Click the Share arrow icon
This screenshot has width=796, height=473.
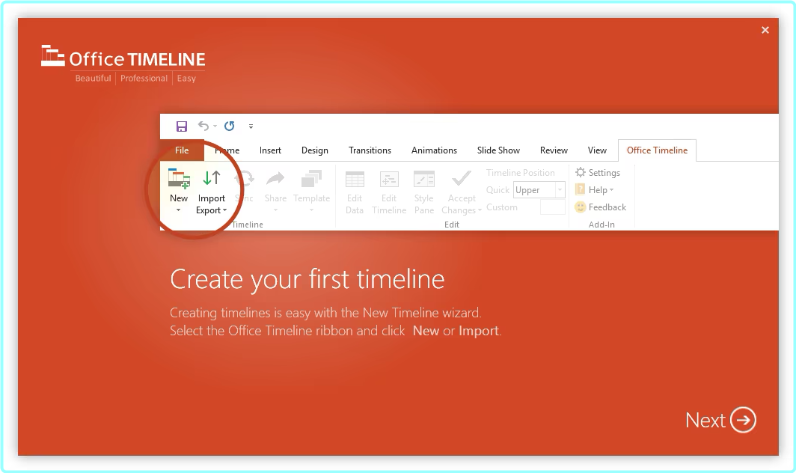(275, 180)
